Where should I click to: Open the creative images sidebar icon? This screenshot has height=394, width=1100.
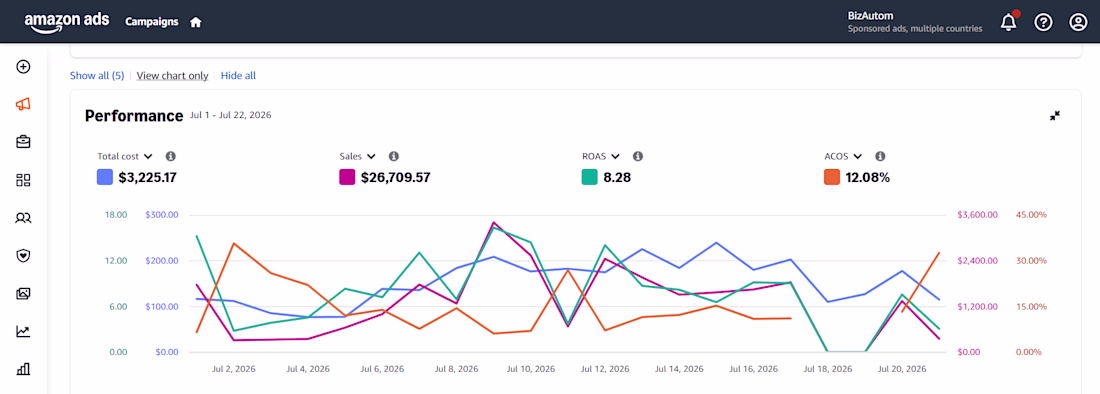[x=23, y=294]
